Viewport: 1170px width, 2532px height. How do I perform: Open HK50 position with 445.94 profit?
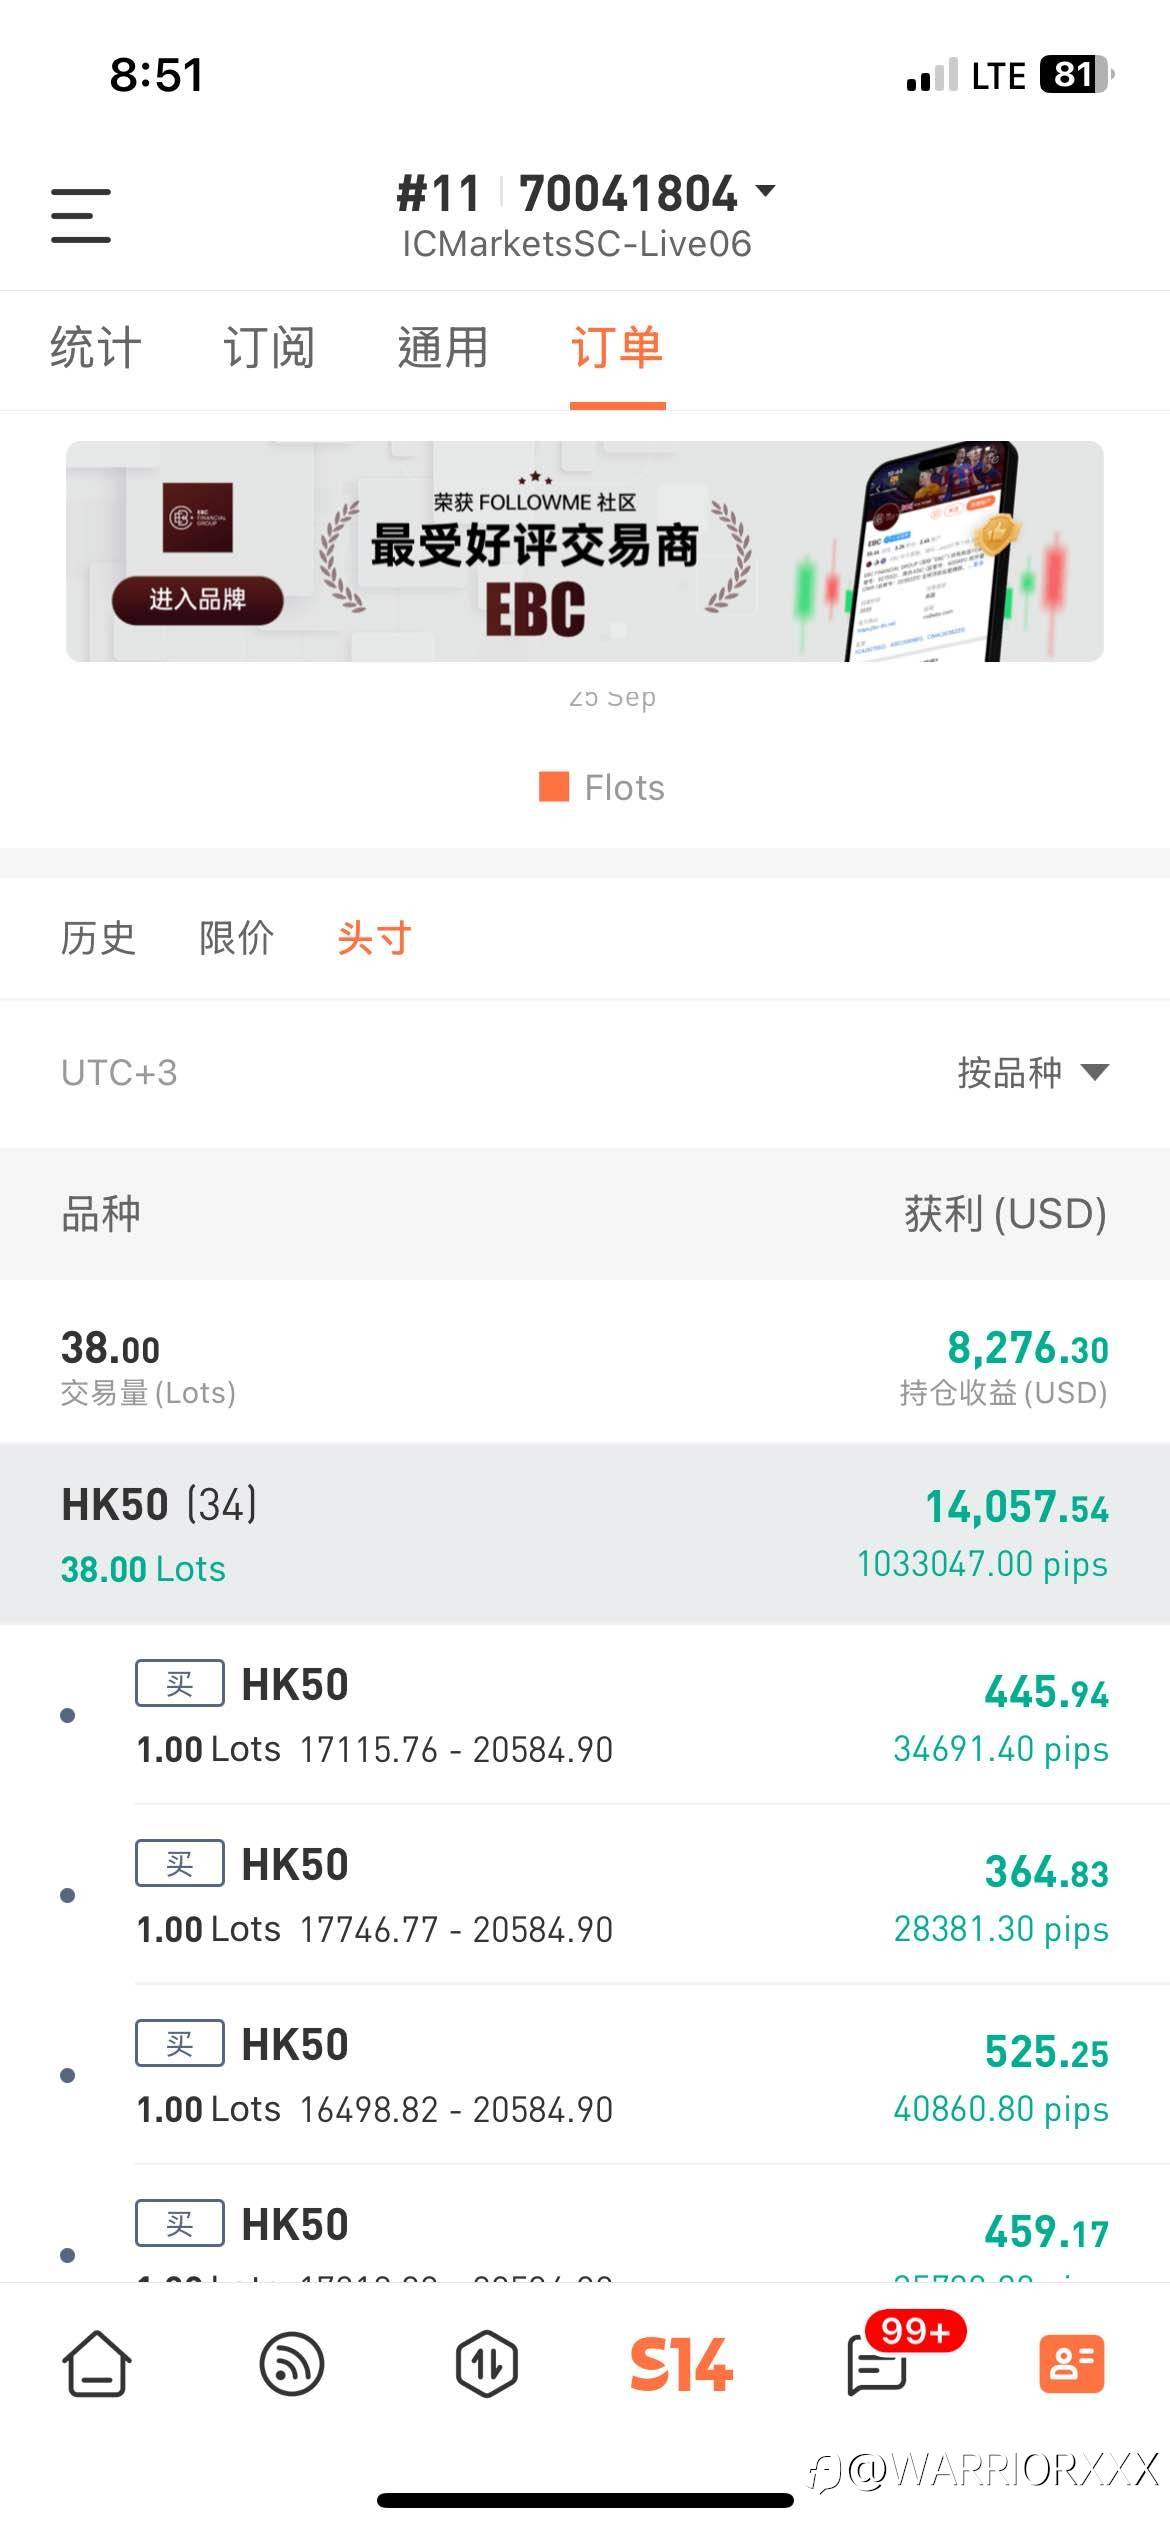pyautogui.click(x=620, y=1715)
